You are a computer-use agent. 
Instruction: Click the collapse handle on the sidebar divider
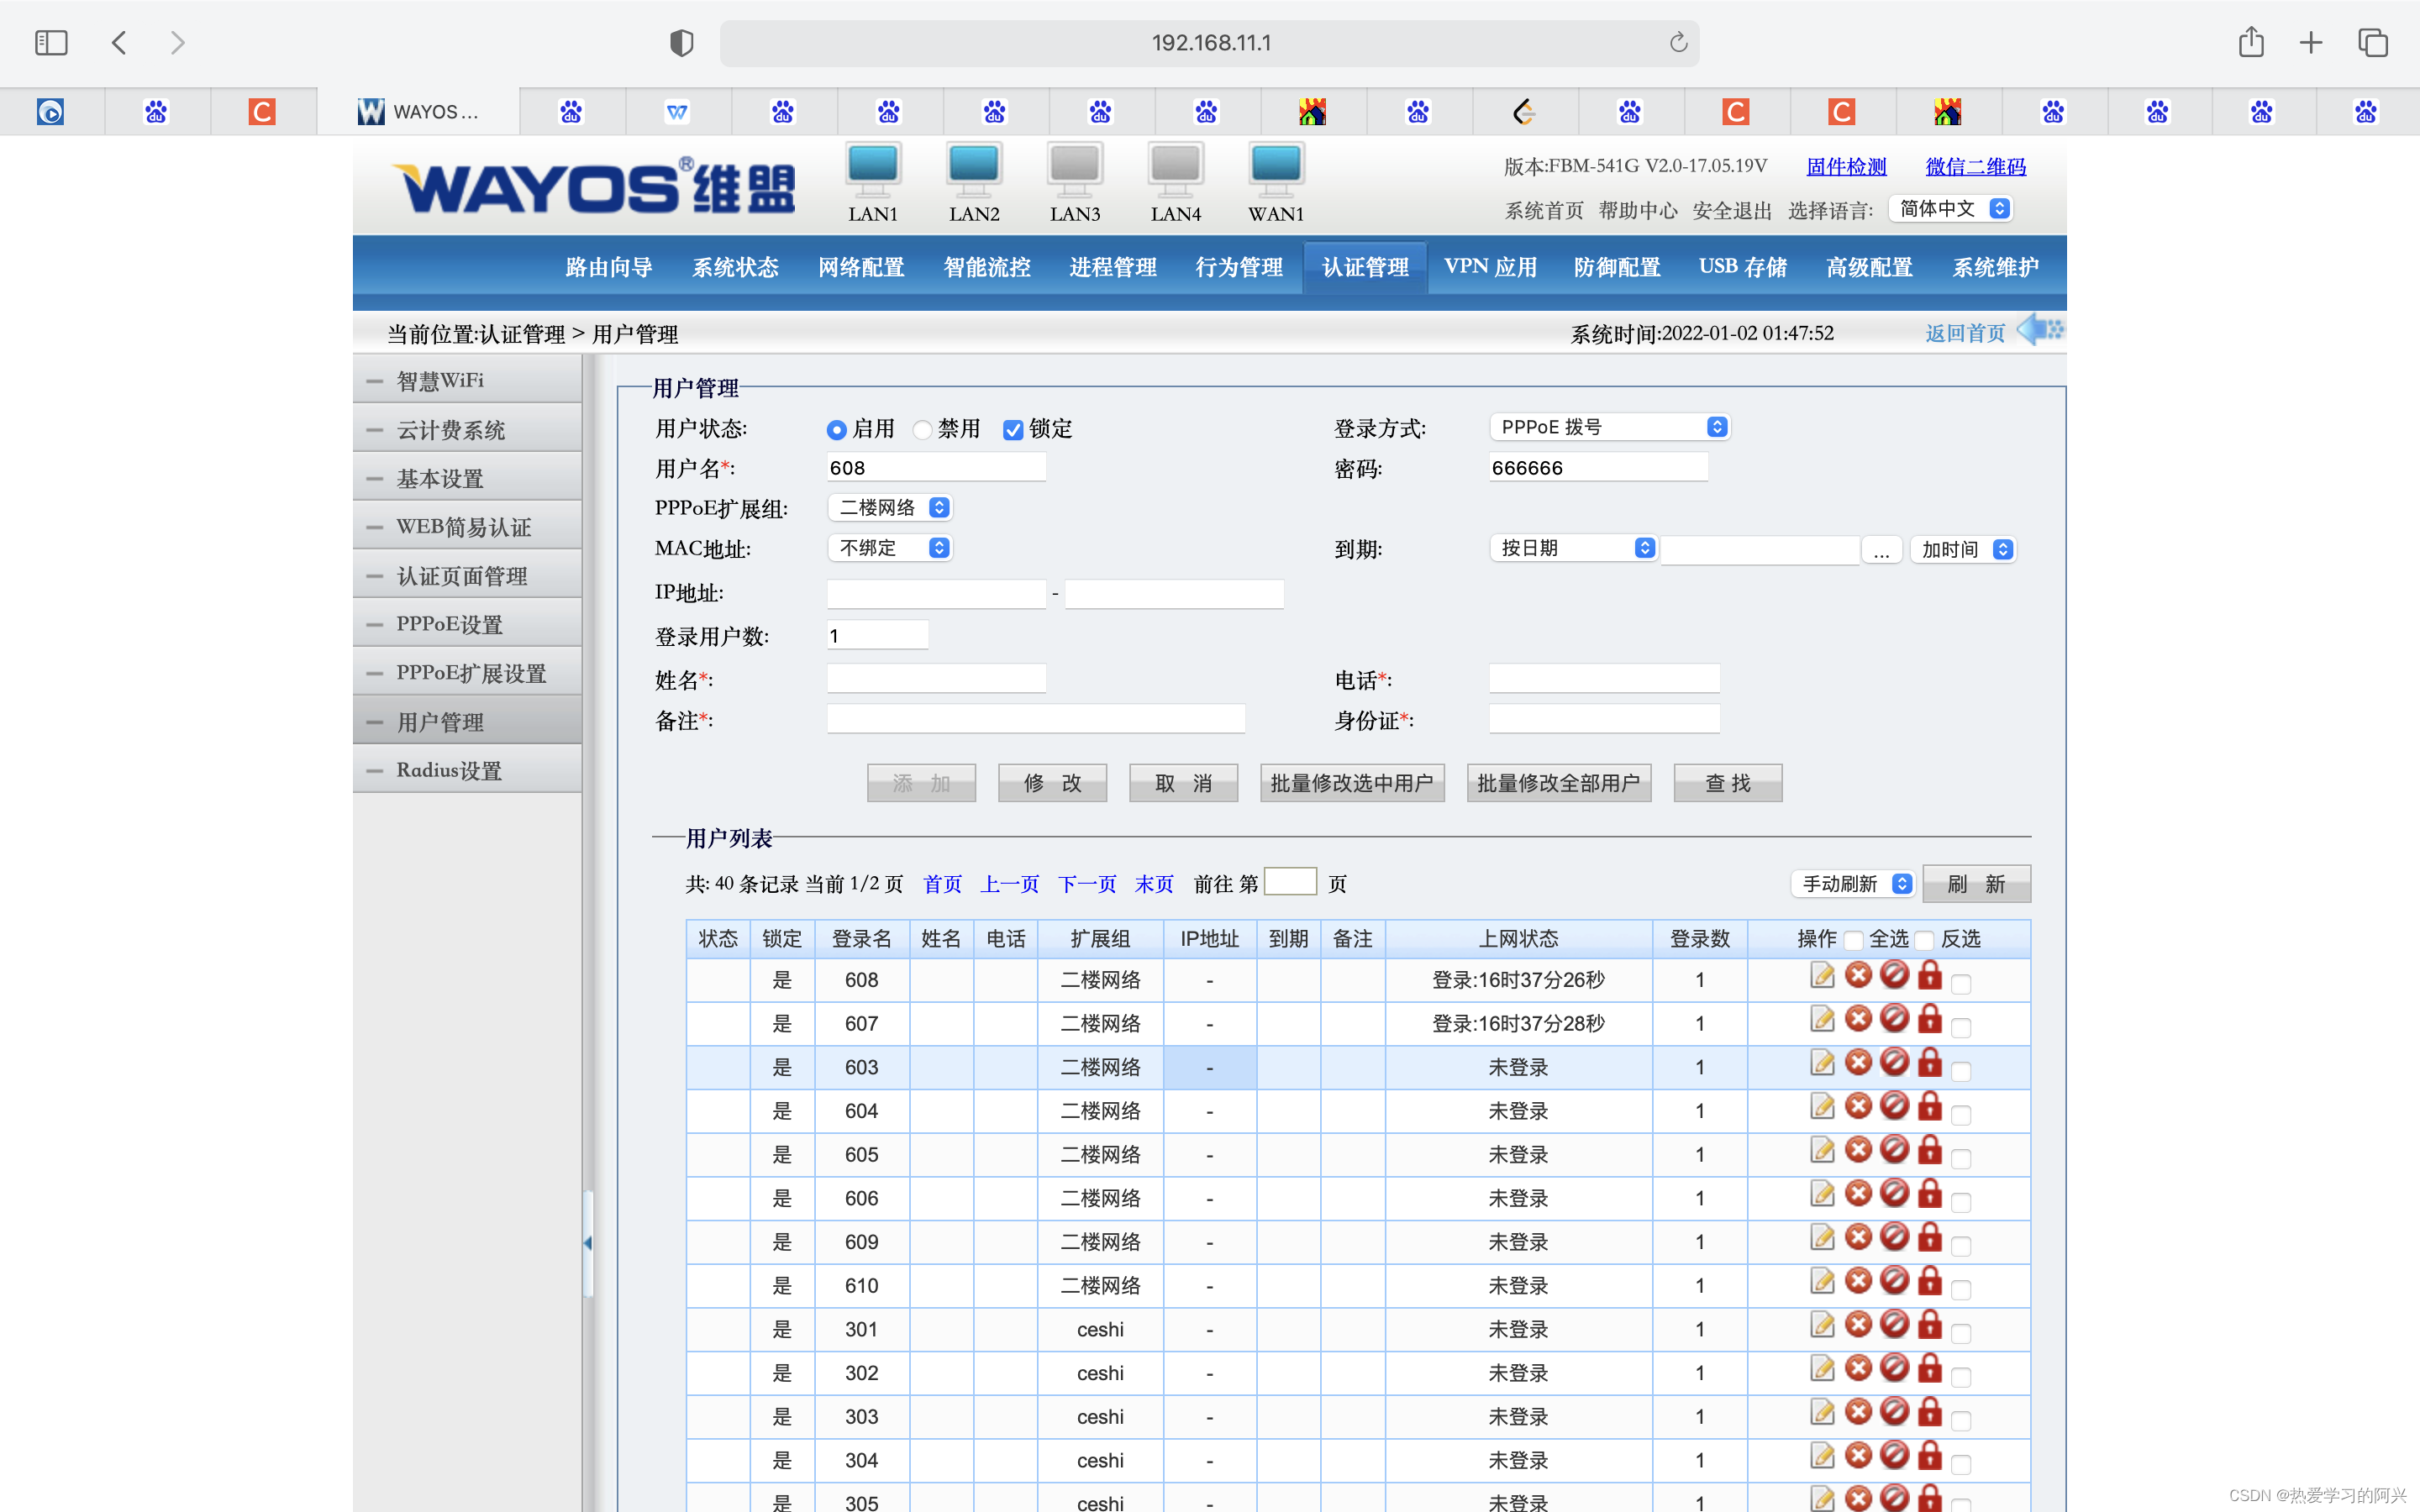588,1243
